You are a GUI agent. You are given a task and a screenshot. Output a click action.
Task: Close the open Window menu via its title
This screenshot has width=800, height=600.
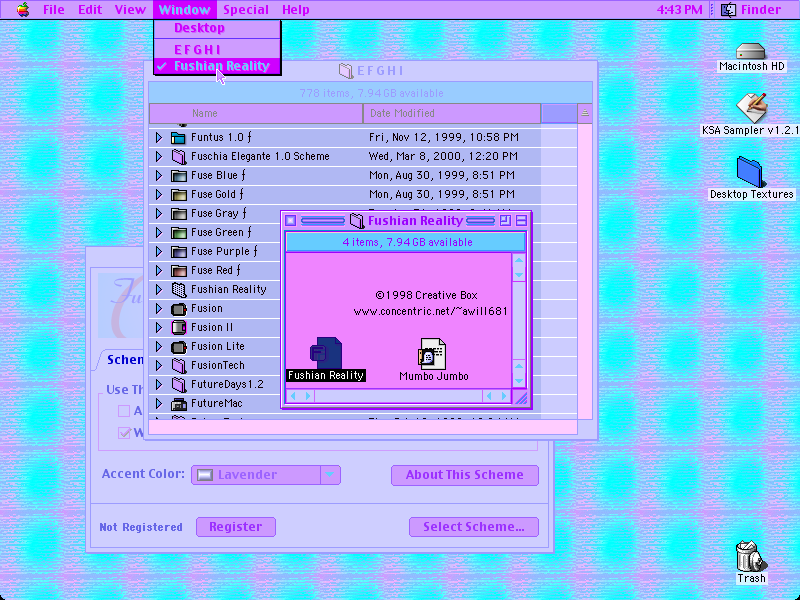tap(184, 10)
